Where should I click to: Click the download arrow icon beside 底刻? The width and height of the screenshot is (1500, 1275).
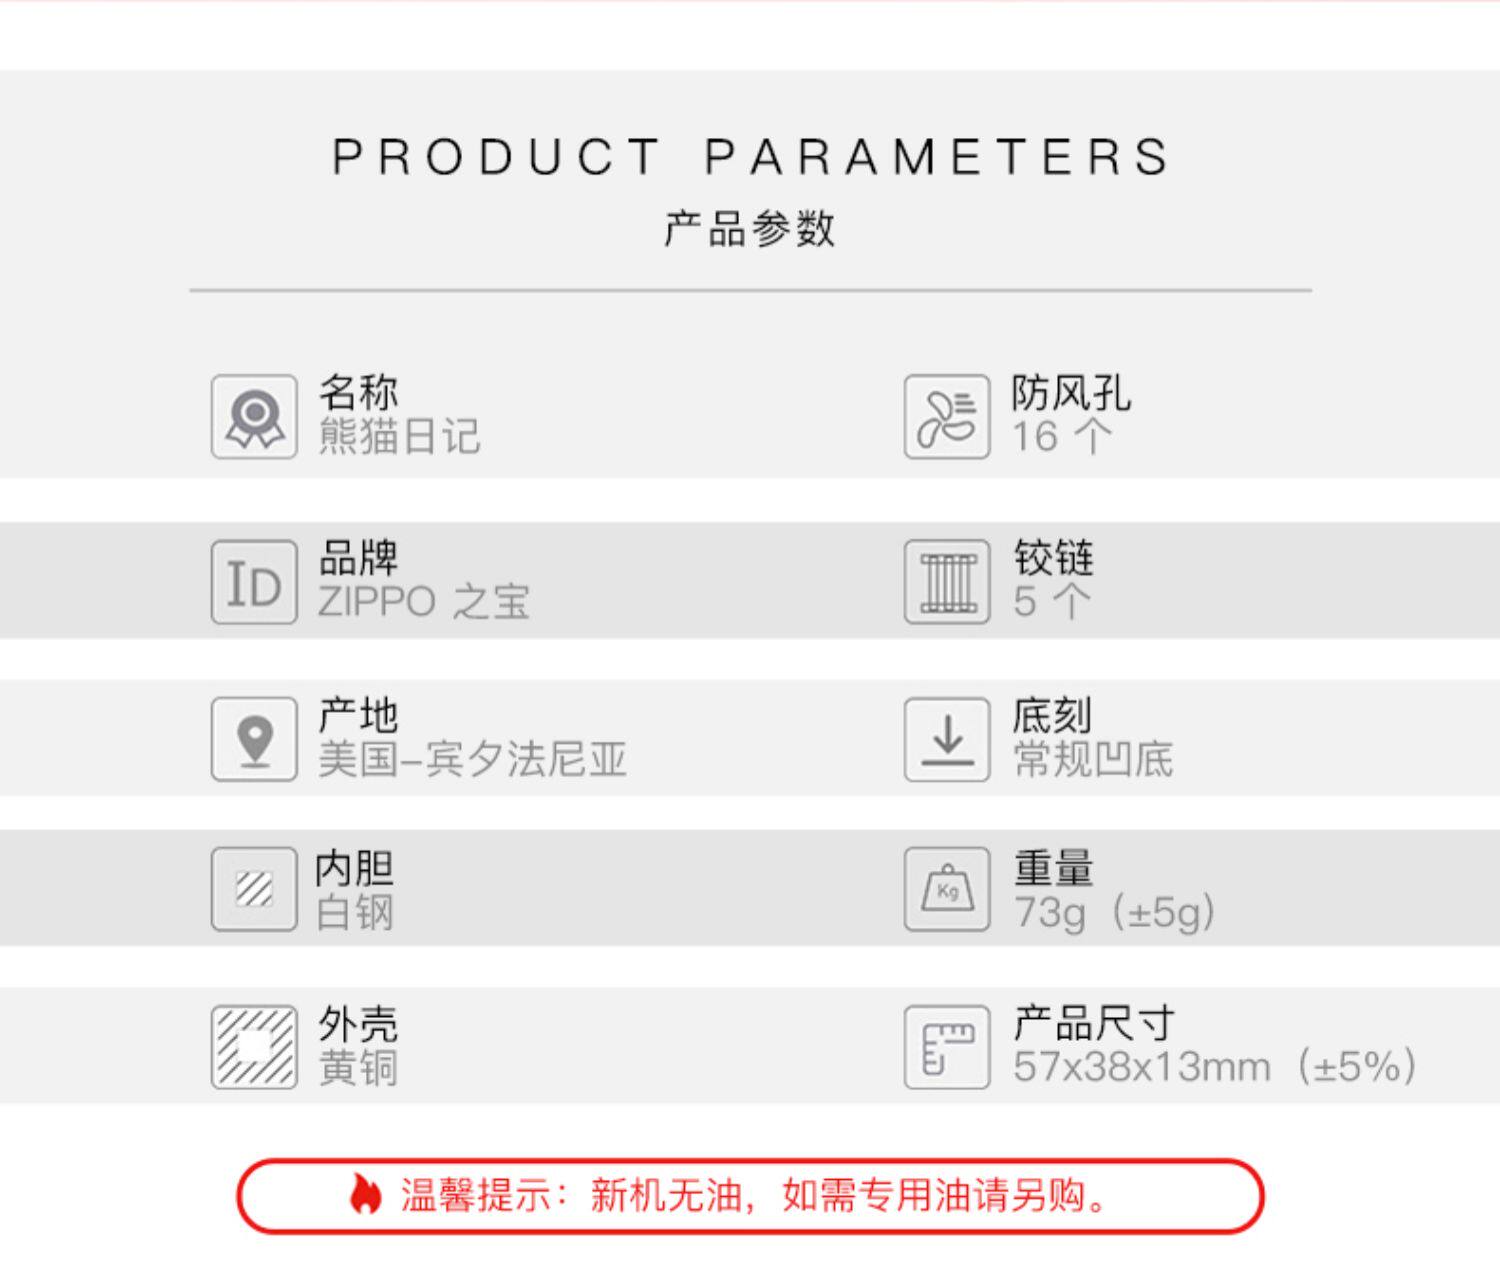pos(947,739)
